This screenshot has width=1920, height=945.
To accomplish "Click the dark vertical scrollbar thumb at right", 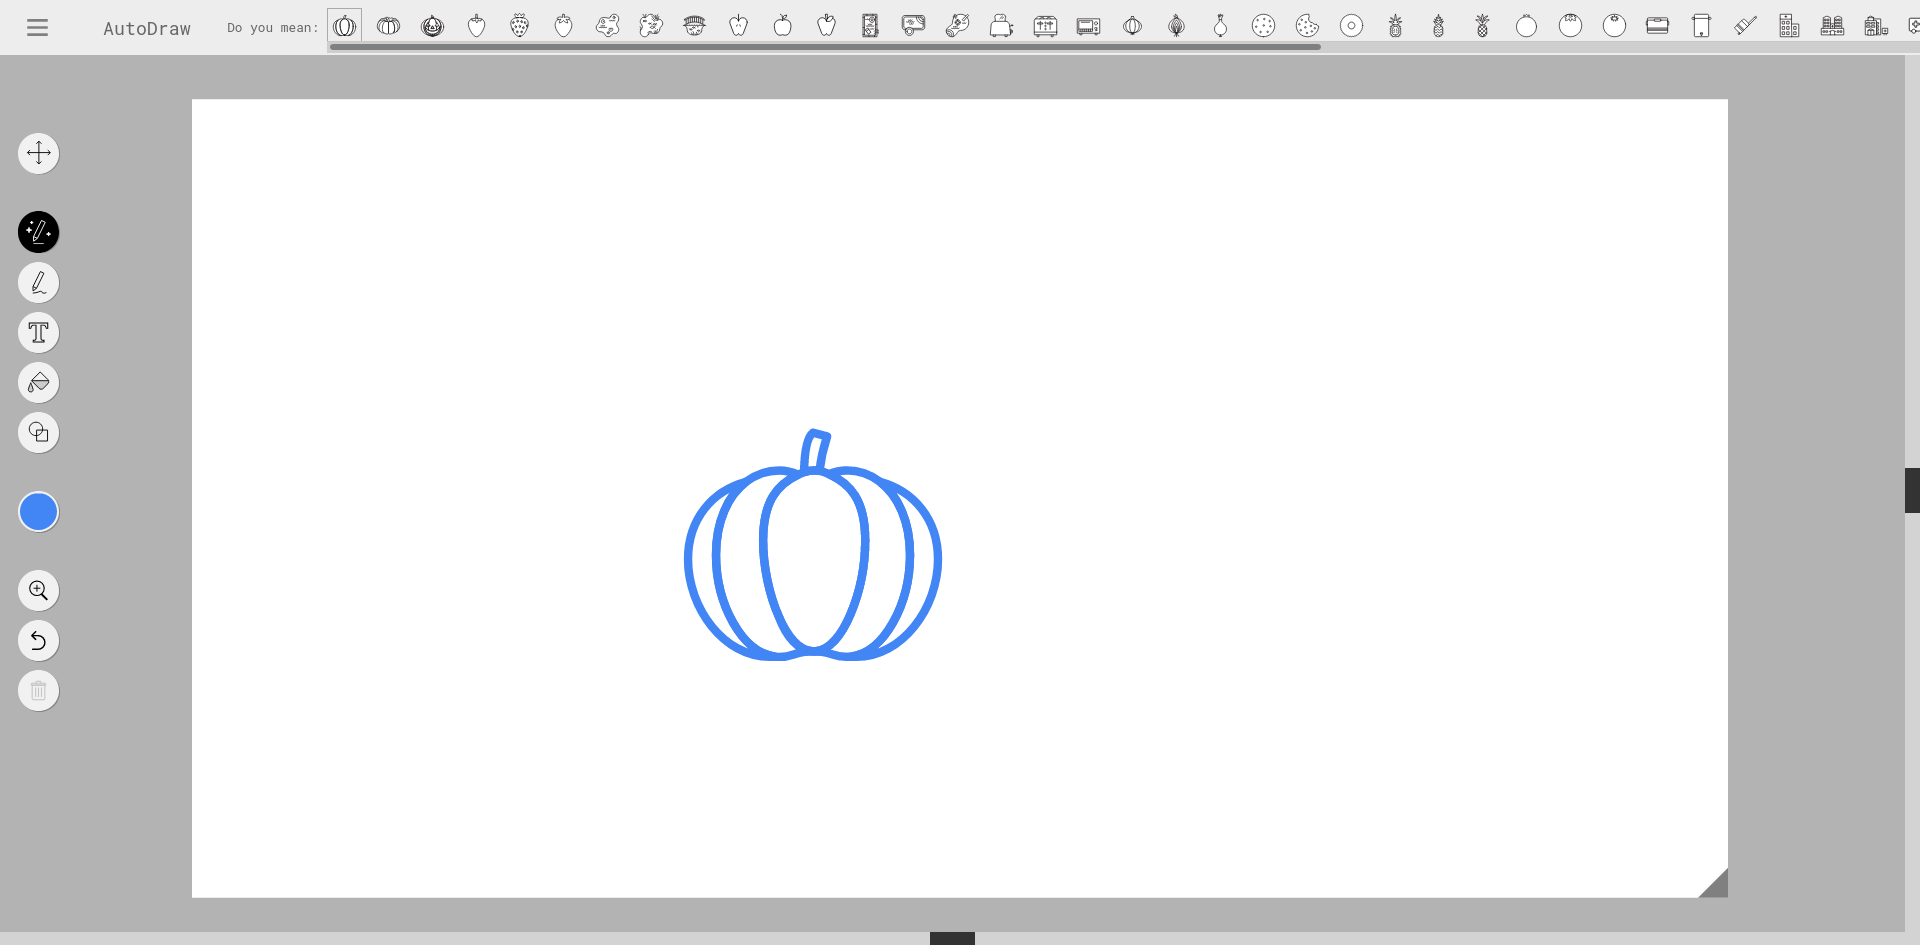I will tap(1912, 490).
